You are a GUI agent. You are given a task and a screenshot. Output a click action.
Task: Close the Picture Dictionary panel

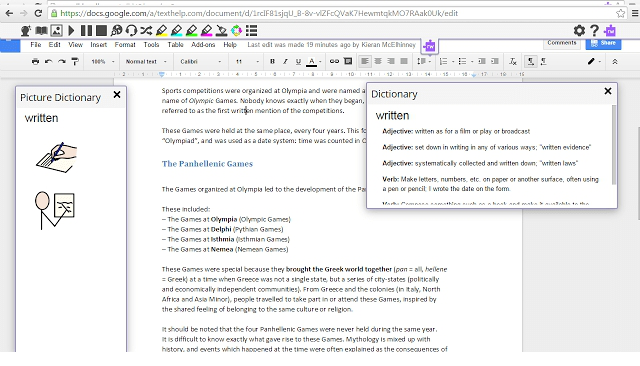click(x=117, y=95)
